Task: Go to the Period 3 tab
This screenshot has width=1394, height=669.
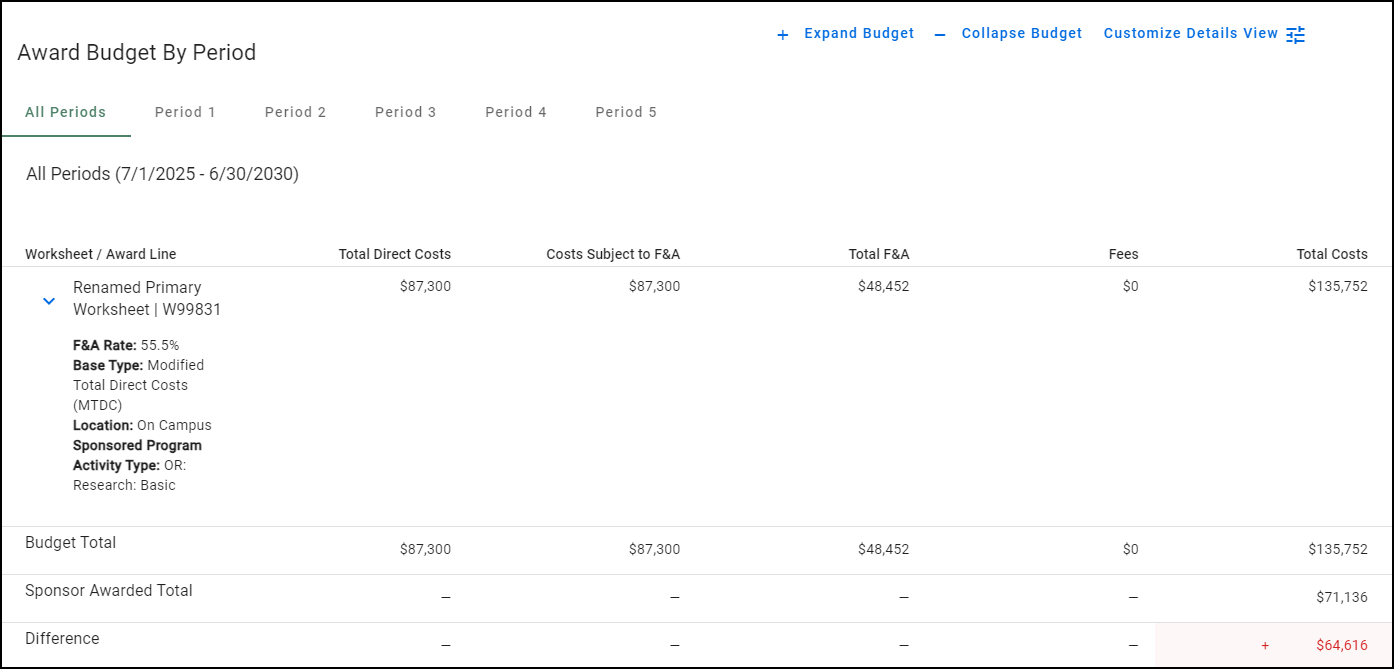Action: (x=405, y=112)
